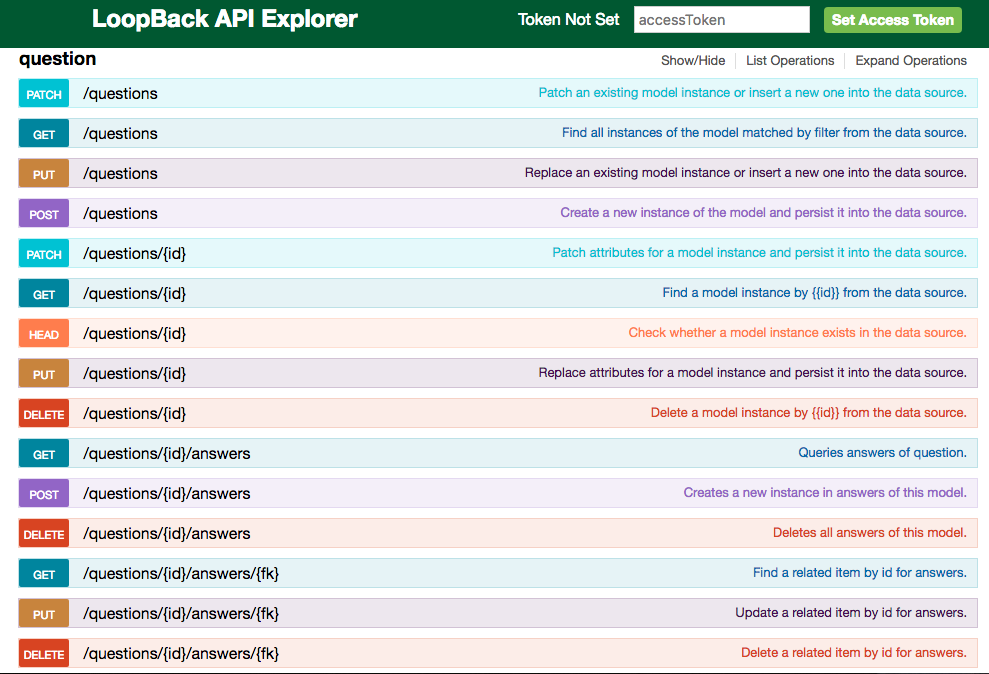Open the /questions/{id}/answers path in the DELETE row
Screen dimensions: 989x674
pyautogui.click(x=167, y=533)
